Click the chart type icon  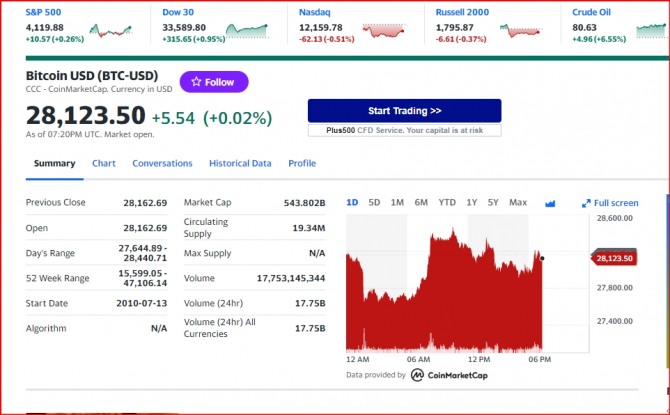pyautogui.click(x=550, y=203)
